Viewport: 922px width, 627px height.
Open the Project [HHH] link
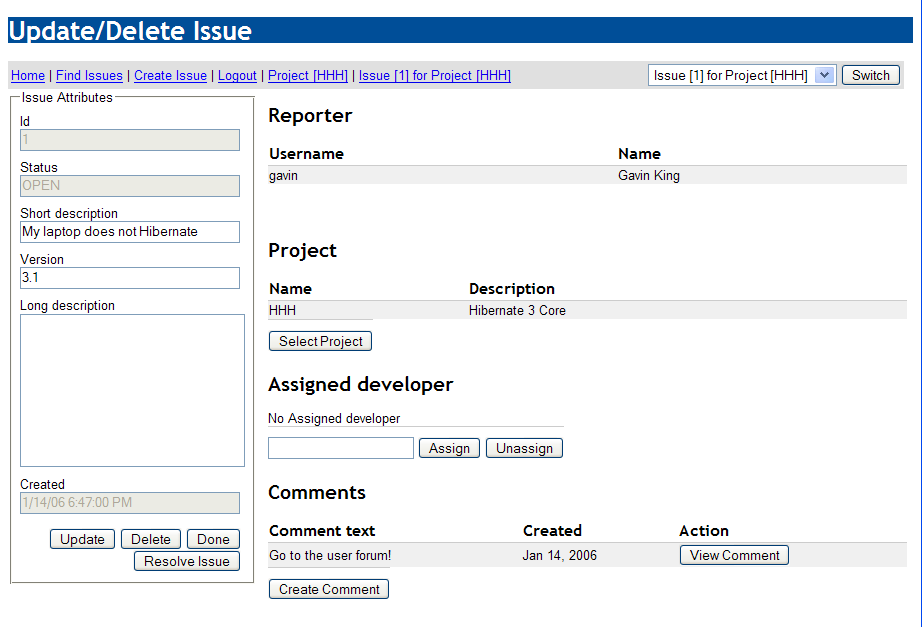pyautogui.click(x=308, y=75)
